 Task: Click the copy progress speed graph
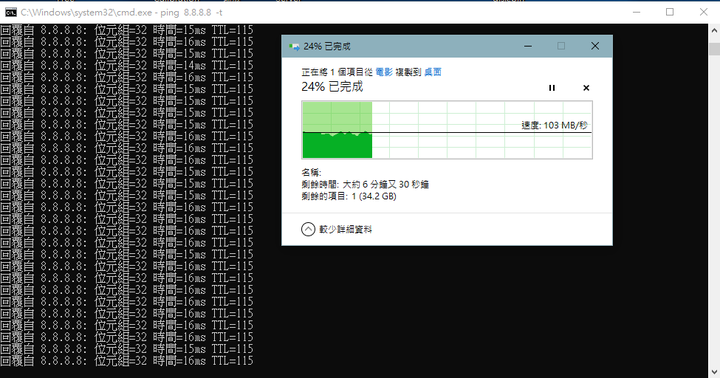coord(447,130)
